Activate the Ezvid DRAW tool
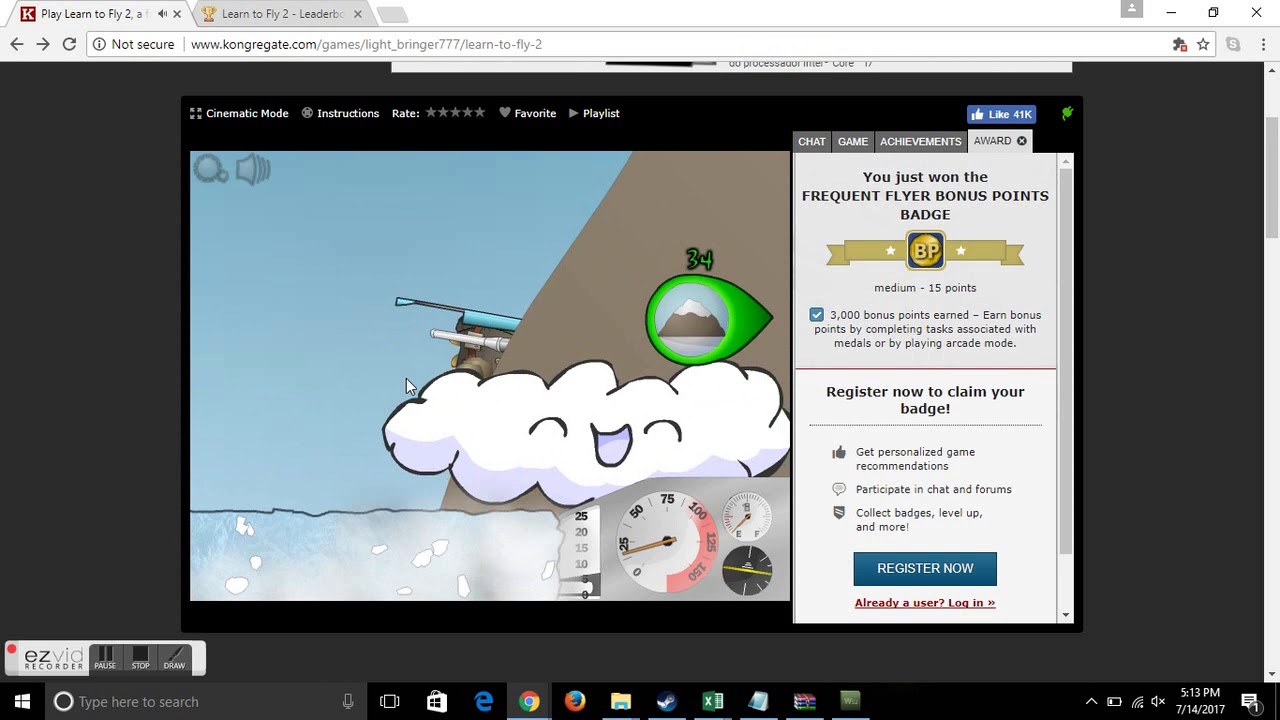The image size is (1280, 720). coord(174,658)
